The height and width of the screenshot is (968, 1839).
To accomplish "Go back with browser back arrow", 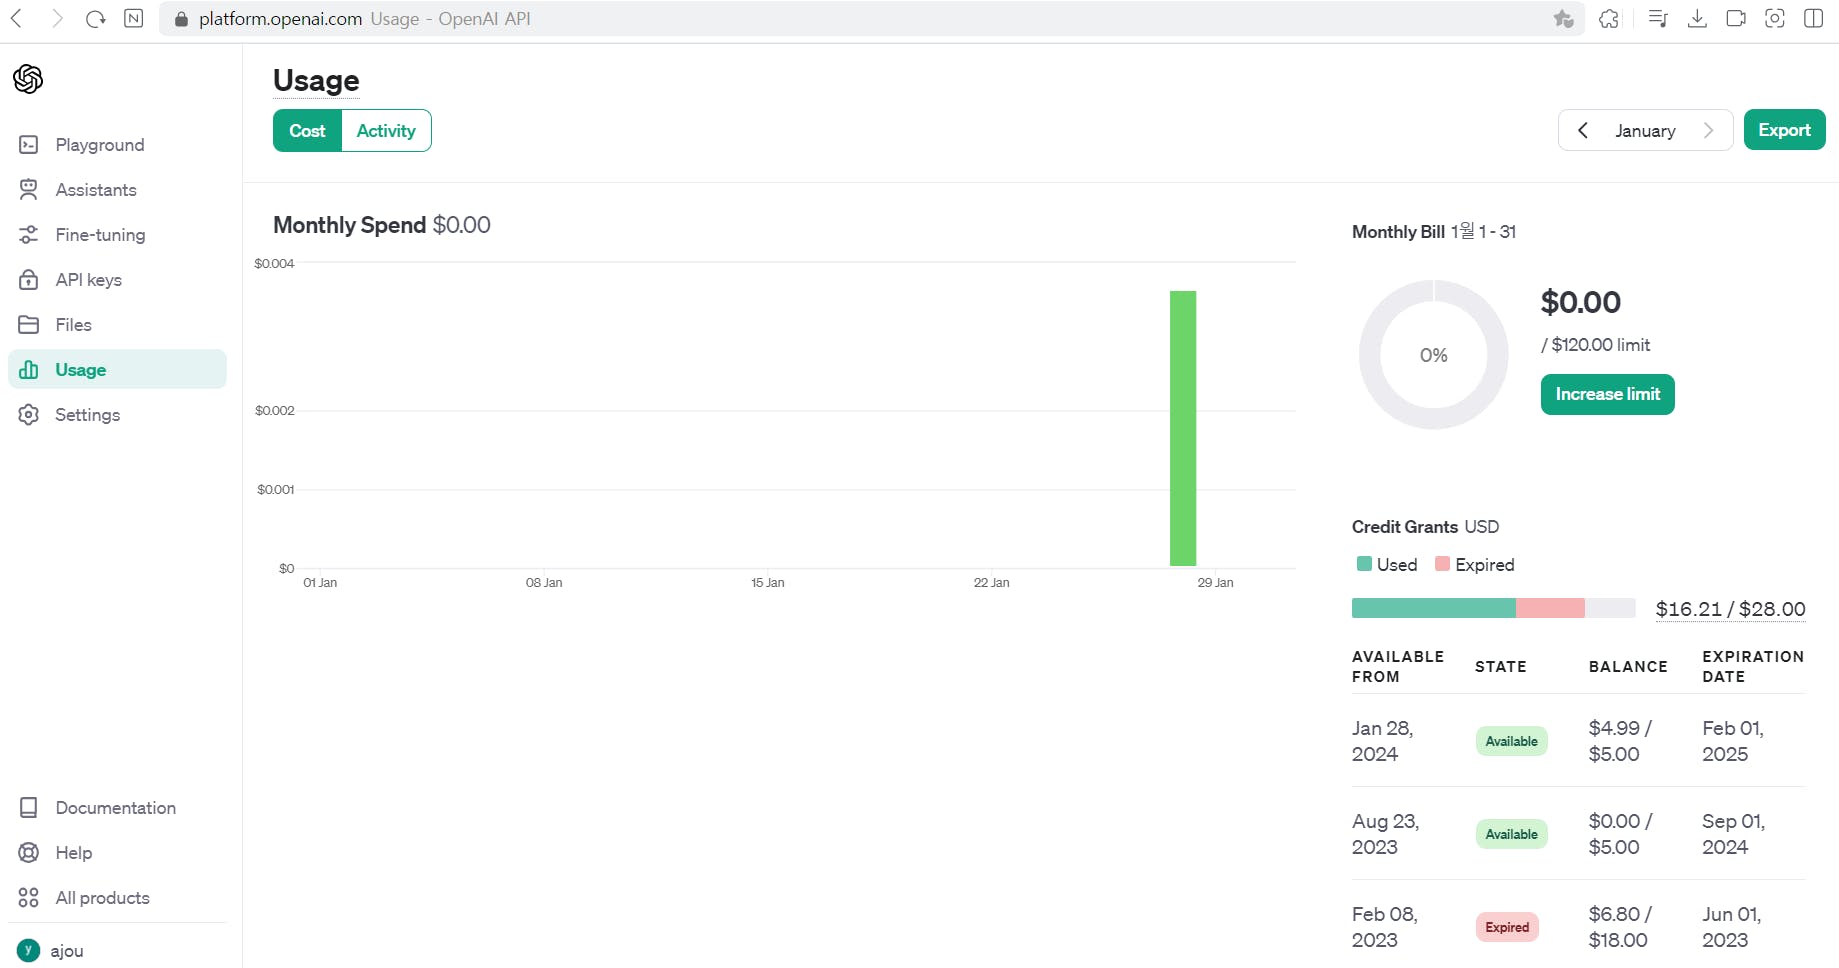I will click(x=17, y=18).
